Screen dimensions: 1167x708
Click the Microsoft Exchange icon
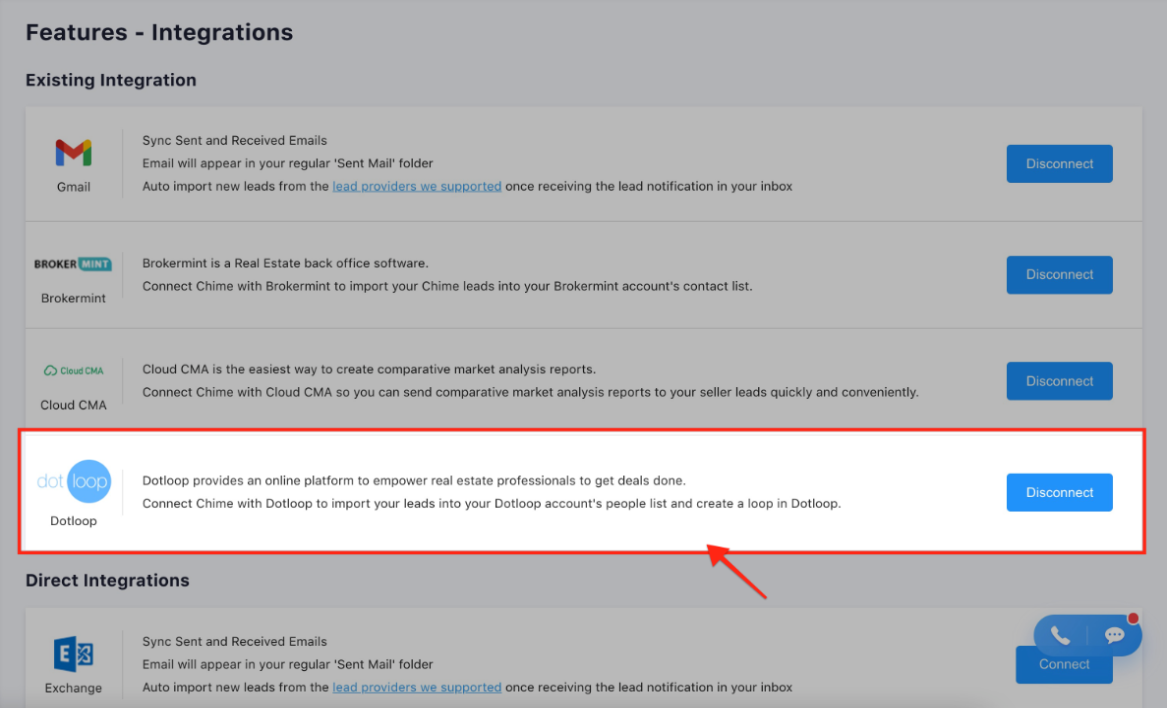(x=73, y=656)
